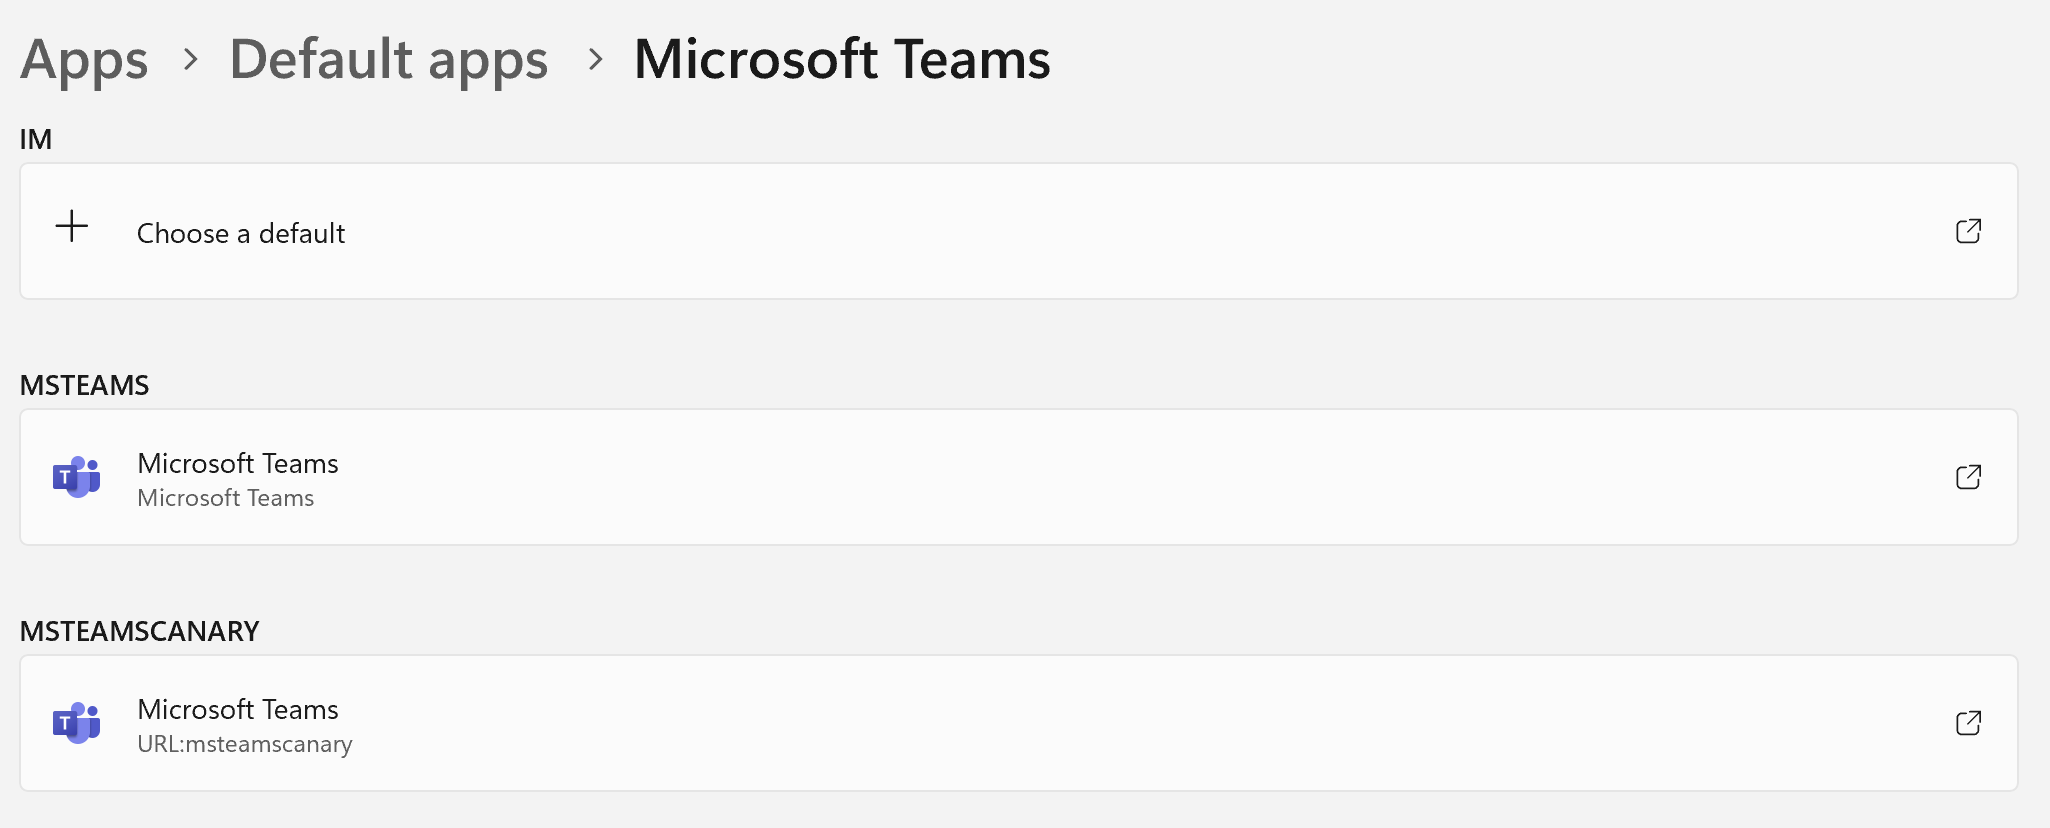Viewport: 2050px width, 828px height.
Task: Open external link for the MSTEAMS entry
Action: (x=1968, y=477)
